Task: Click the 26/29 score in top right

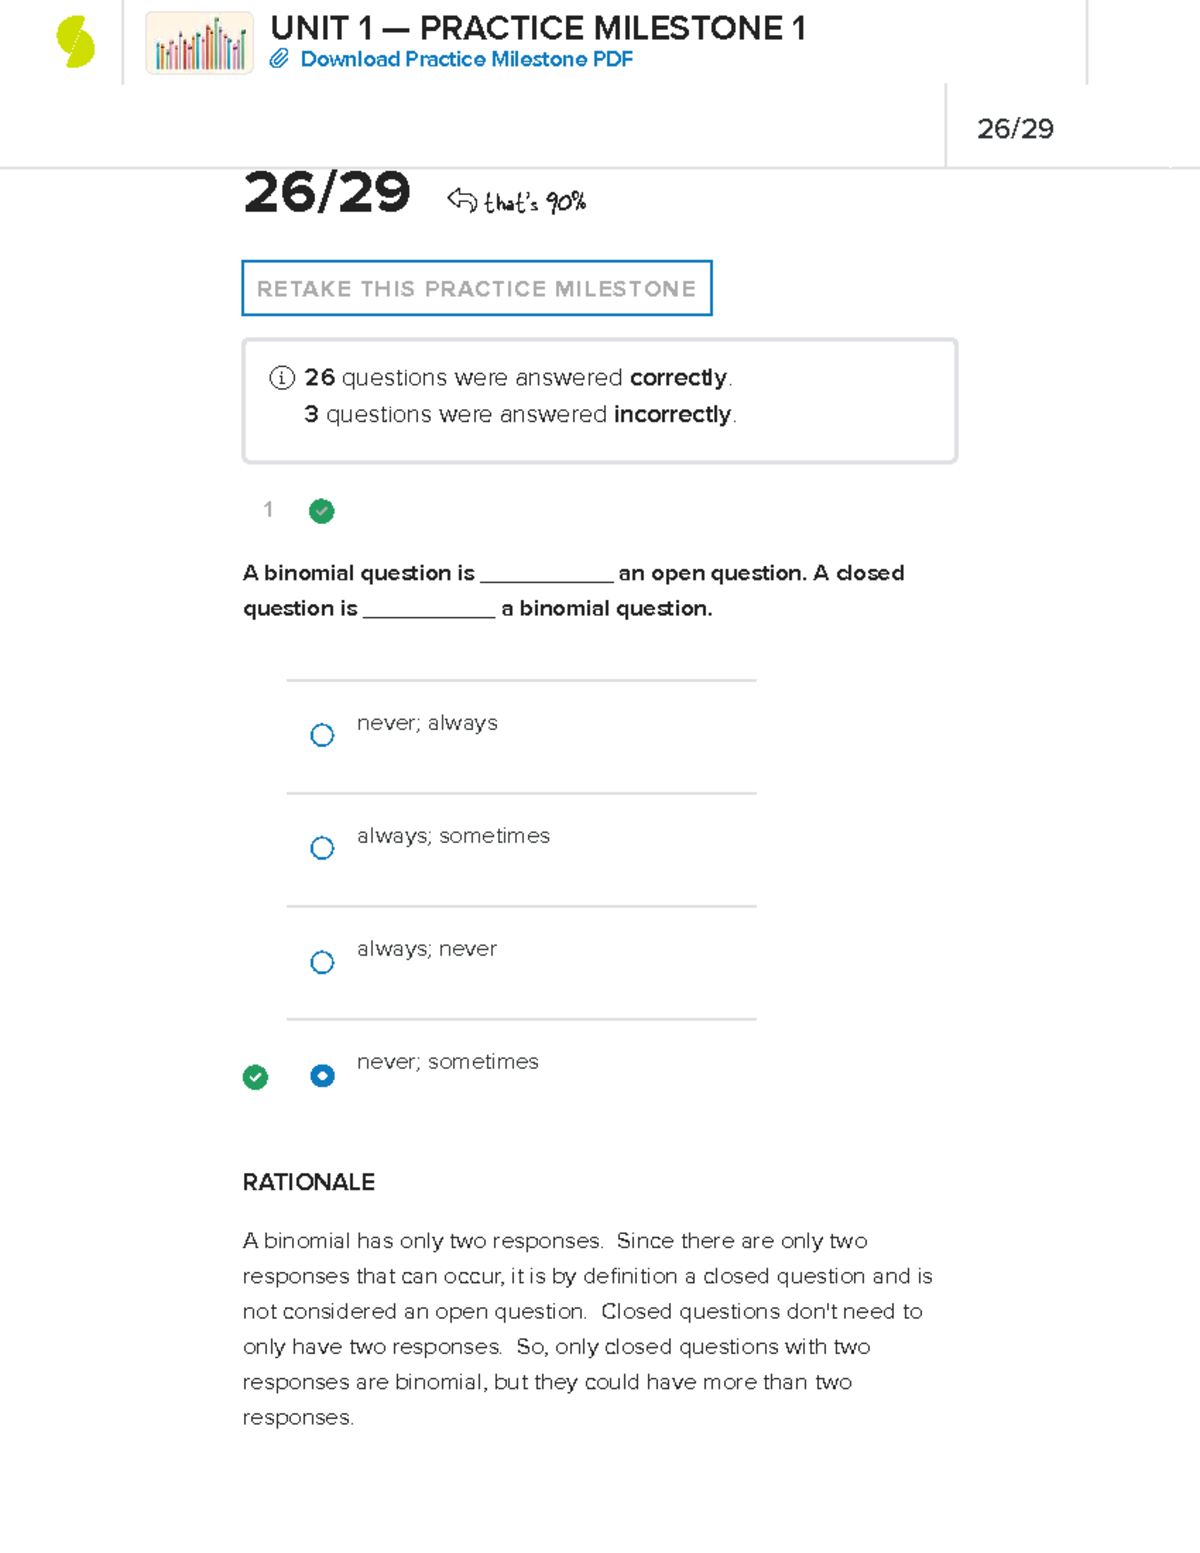Action: point(1015,129)
